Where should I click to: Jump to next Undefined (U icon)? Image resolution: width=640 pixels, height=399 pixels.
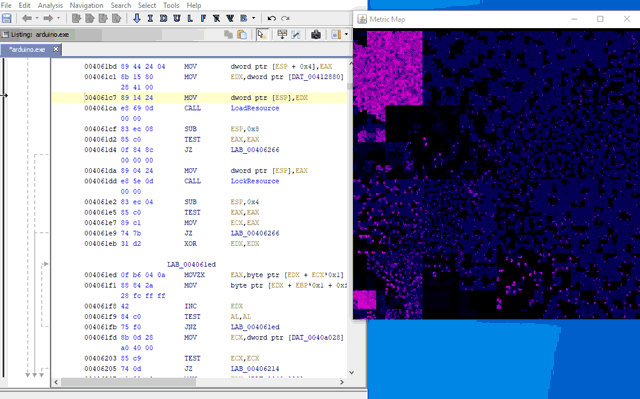[177, 18]
